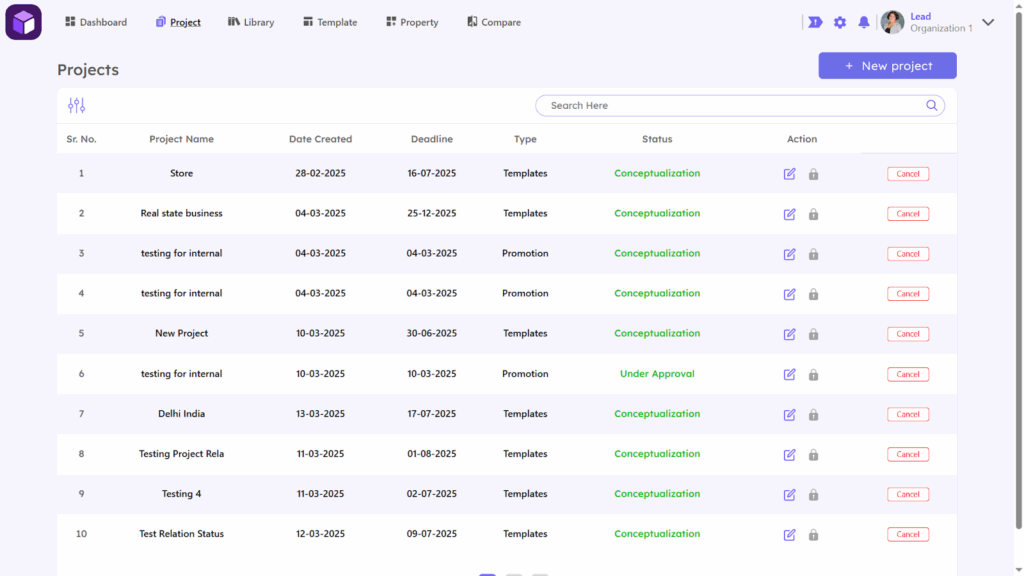Click the magnifier icon in search bar

[x=931, y=106]
